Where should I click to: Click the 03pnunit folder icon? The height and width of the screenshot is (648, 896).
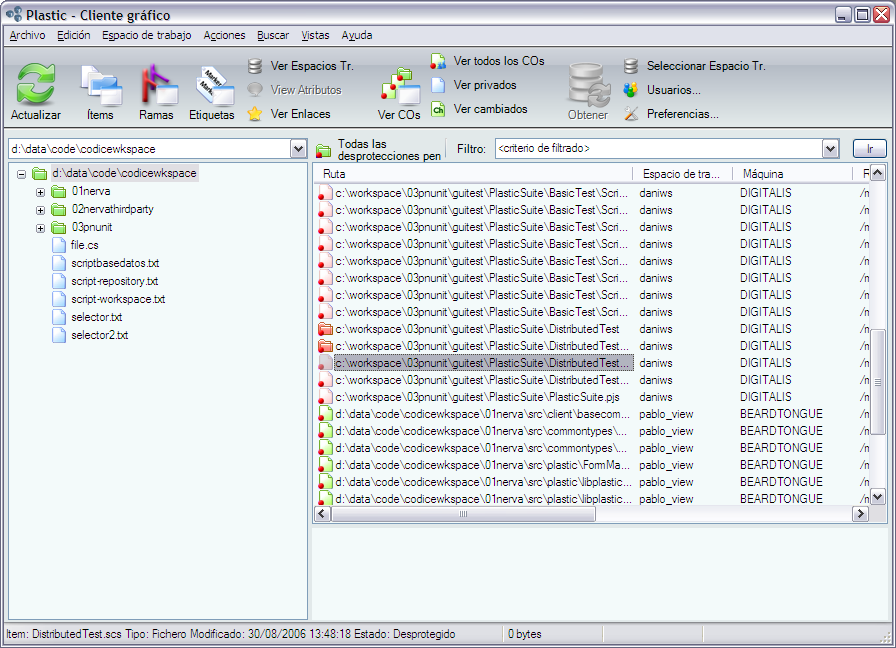(59, 227)
